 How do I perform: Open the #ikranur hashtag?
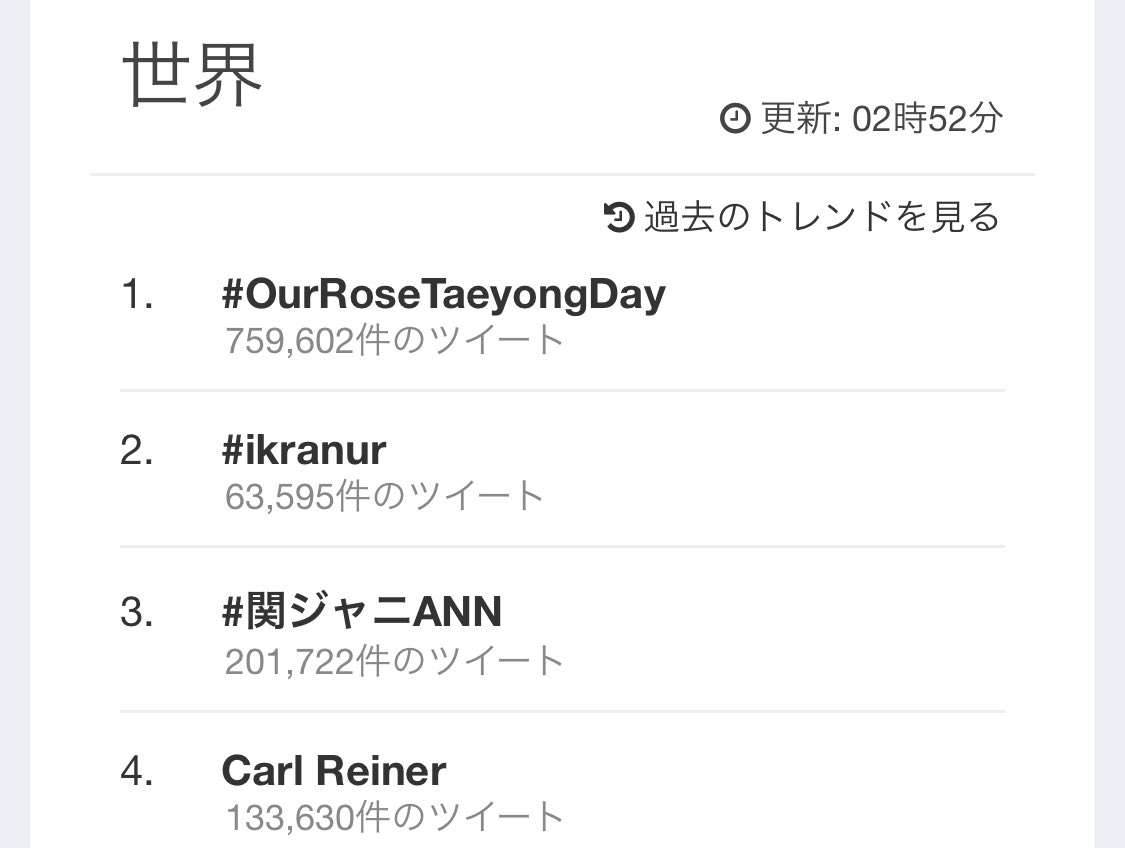(x=304, y=451)
